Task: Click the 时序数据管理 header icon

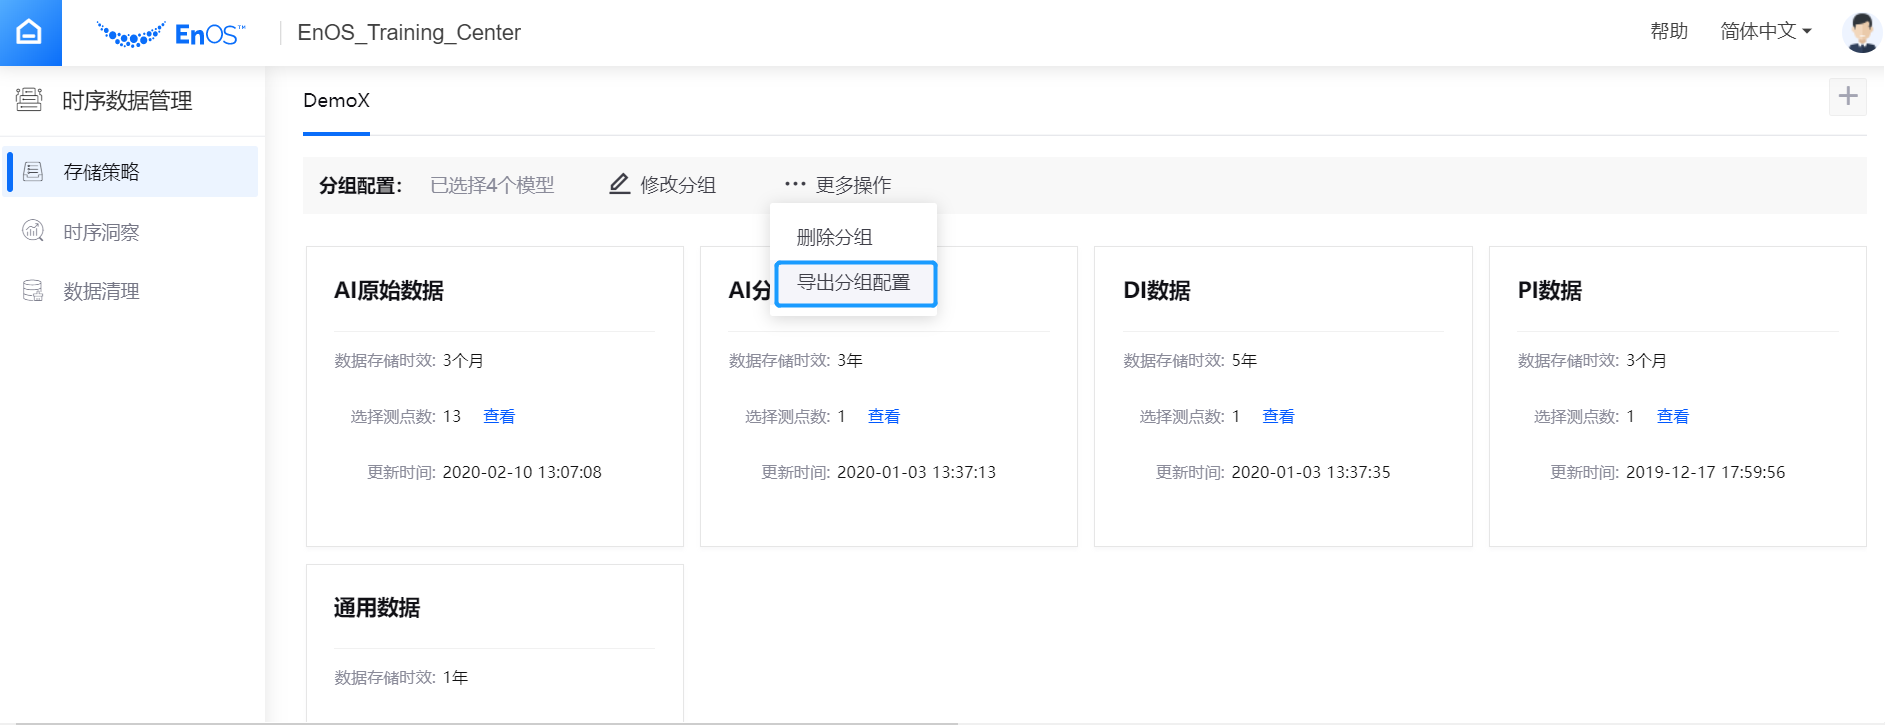Action: point(29,100)
